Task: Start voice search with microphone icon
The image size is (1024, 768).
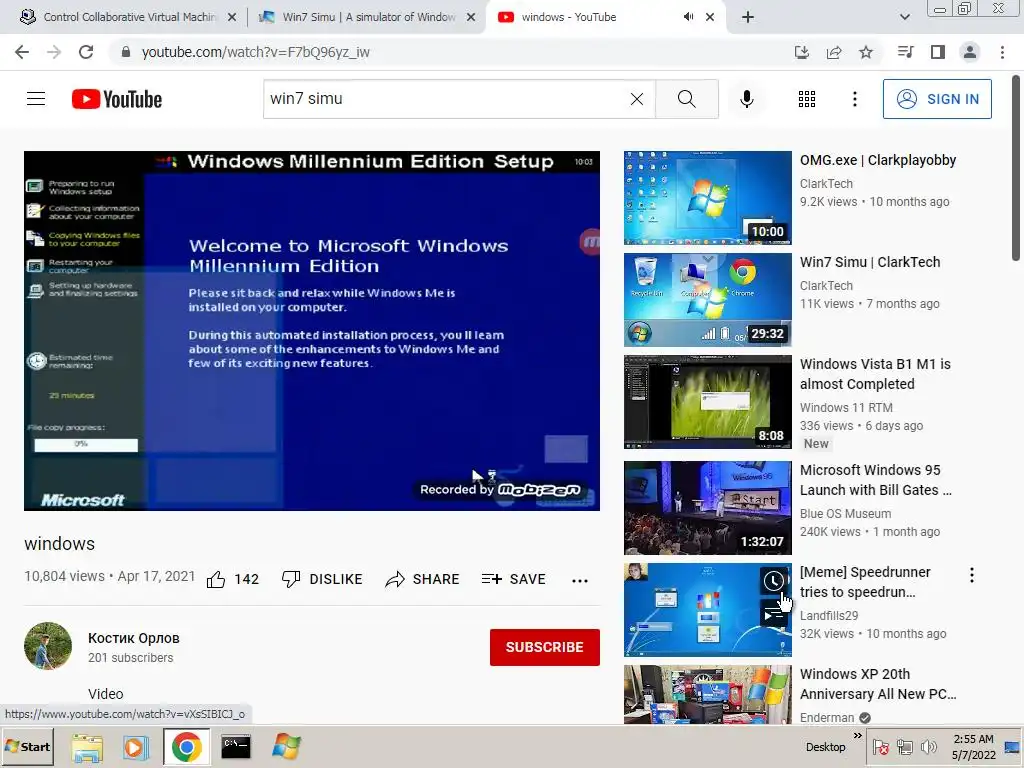Action: click(746, 99)
